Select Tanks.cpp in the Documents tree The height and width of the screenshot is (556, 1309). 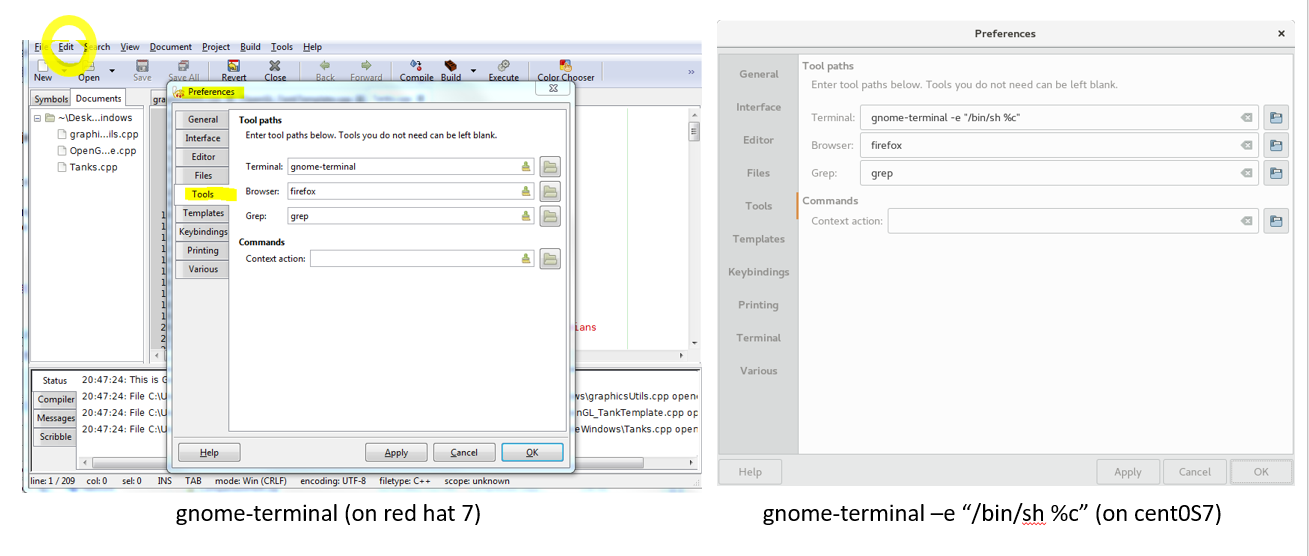(x=93, y=167)
